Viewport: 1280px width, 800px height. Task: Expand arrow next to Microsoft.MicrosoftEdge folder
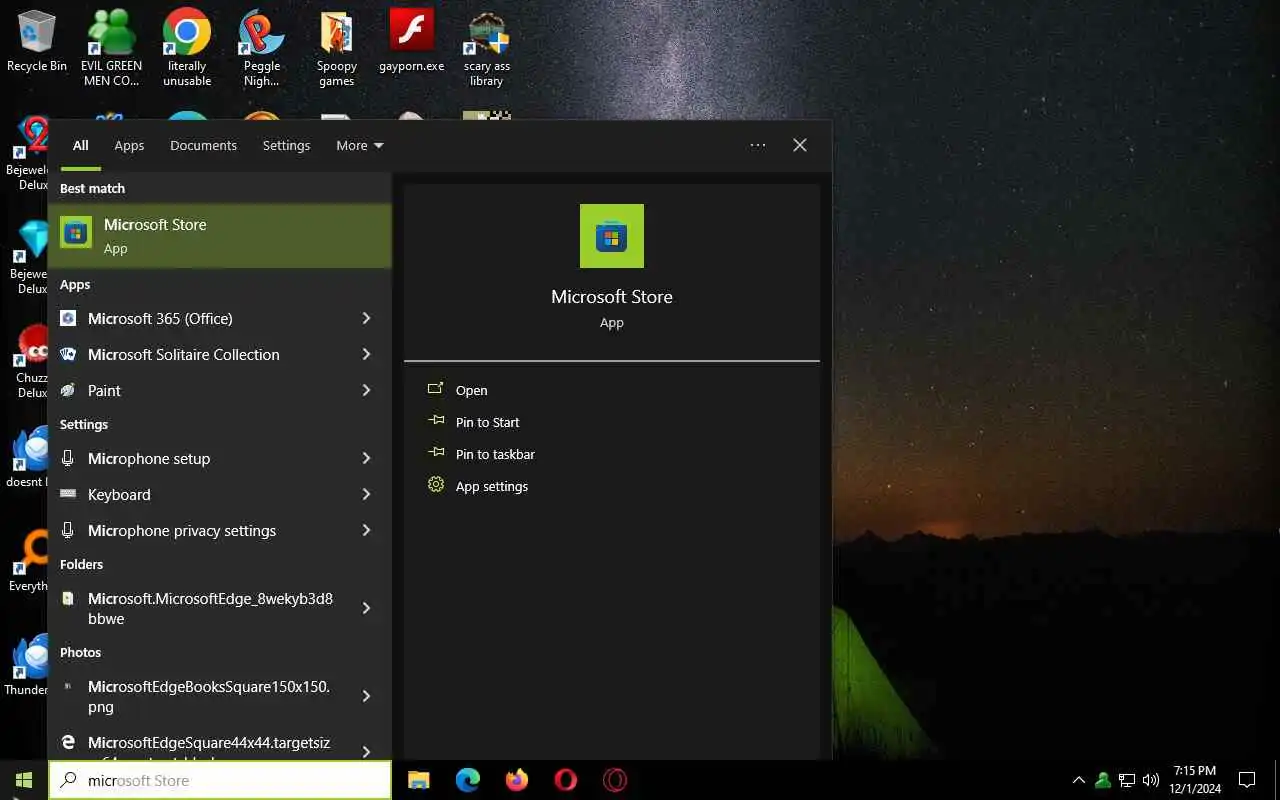367,608
